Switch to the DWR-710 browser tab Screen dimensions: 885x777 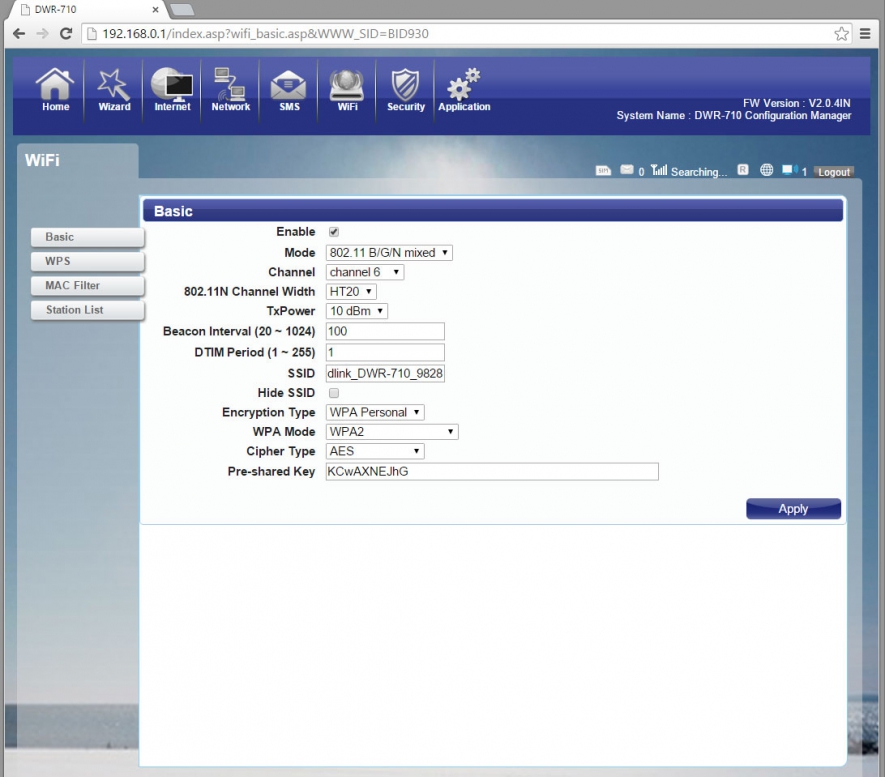[x=87, y=10]
